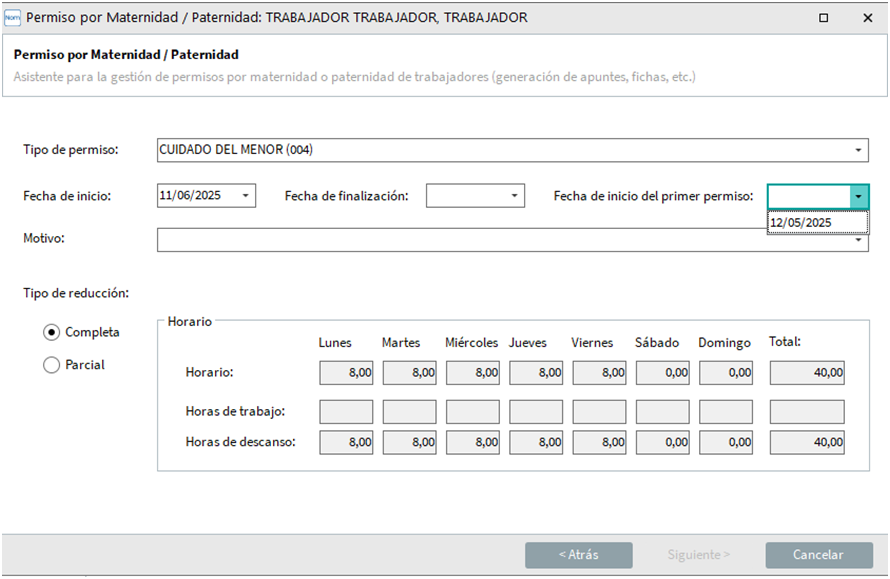Open the Tipo de permiso dropdown
The height and width of the screenshot is (579, 890).
[859, 150]
